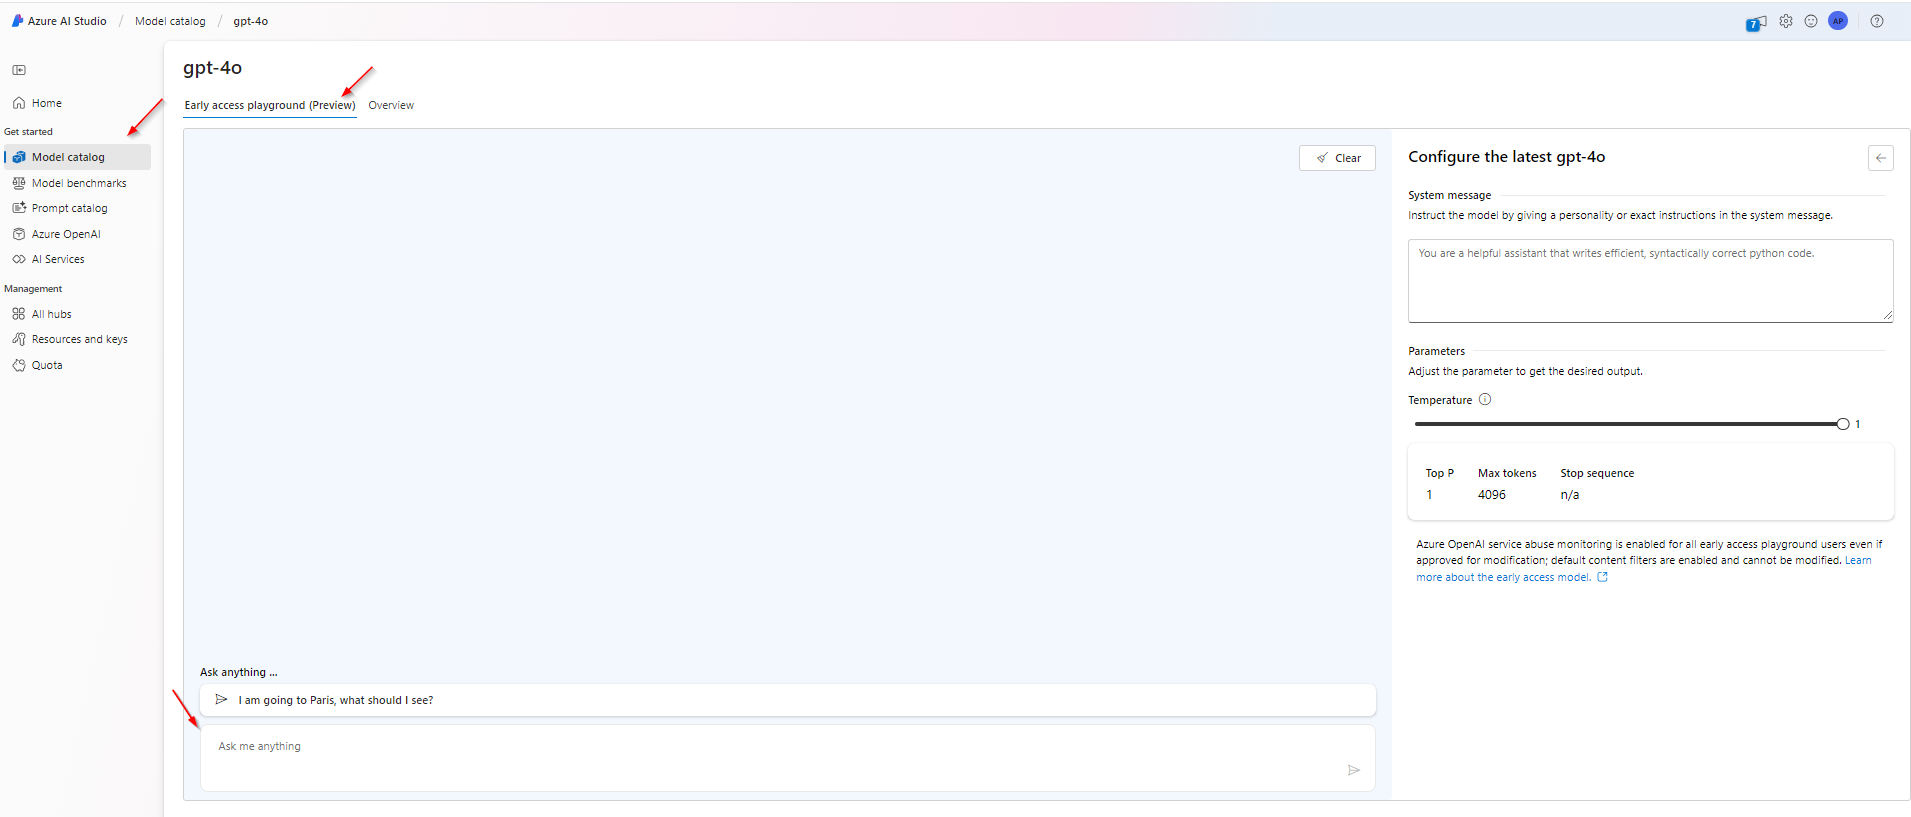Select Early access playground (Preview) tab
The image size is (1911, 817).
270,105
